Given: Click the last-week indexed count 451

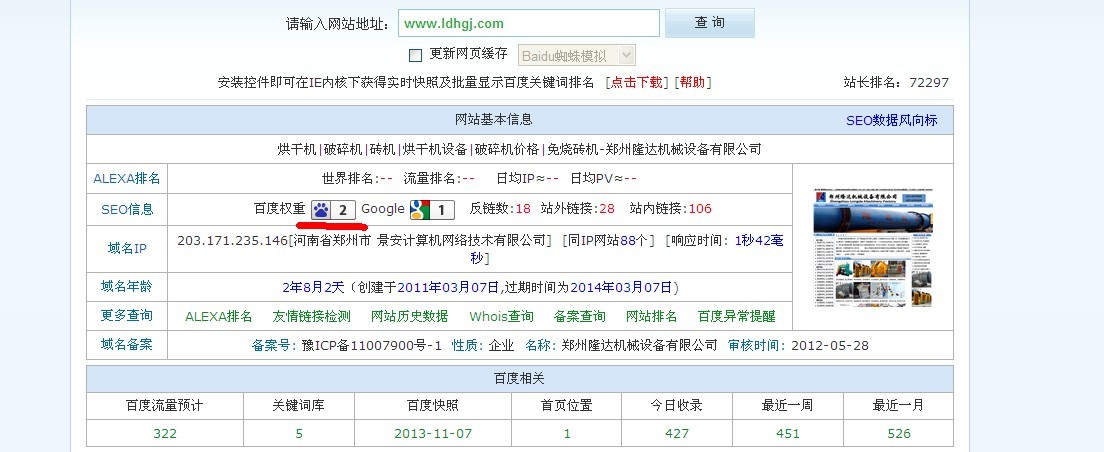Looking at the screenshot, I should pos(788,434).
